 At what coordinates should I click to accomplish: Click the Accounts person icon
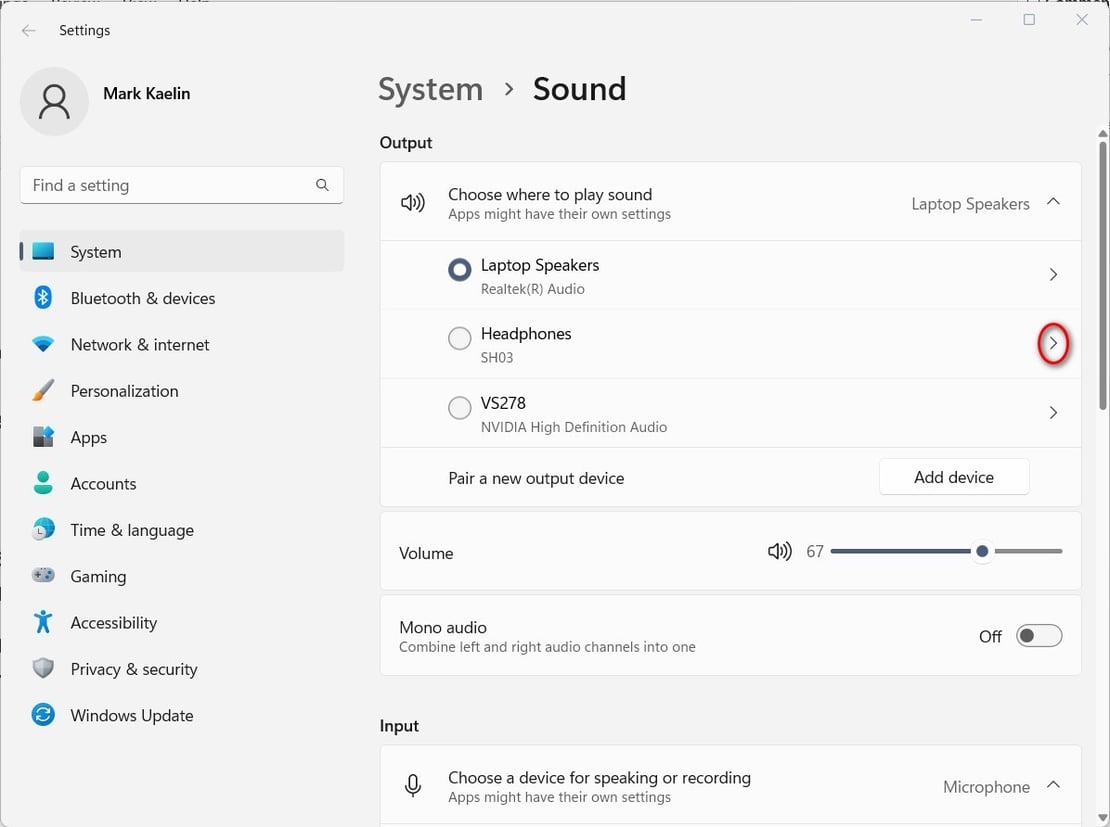[43, 483]
